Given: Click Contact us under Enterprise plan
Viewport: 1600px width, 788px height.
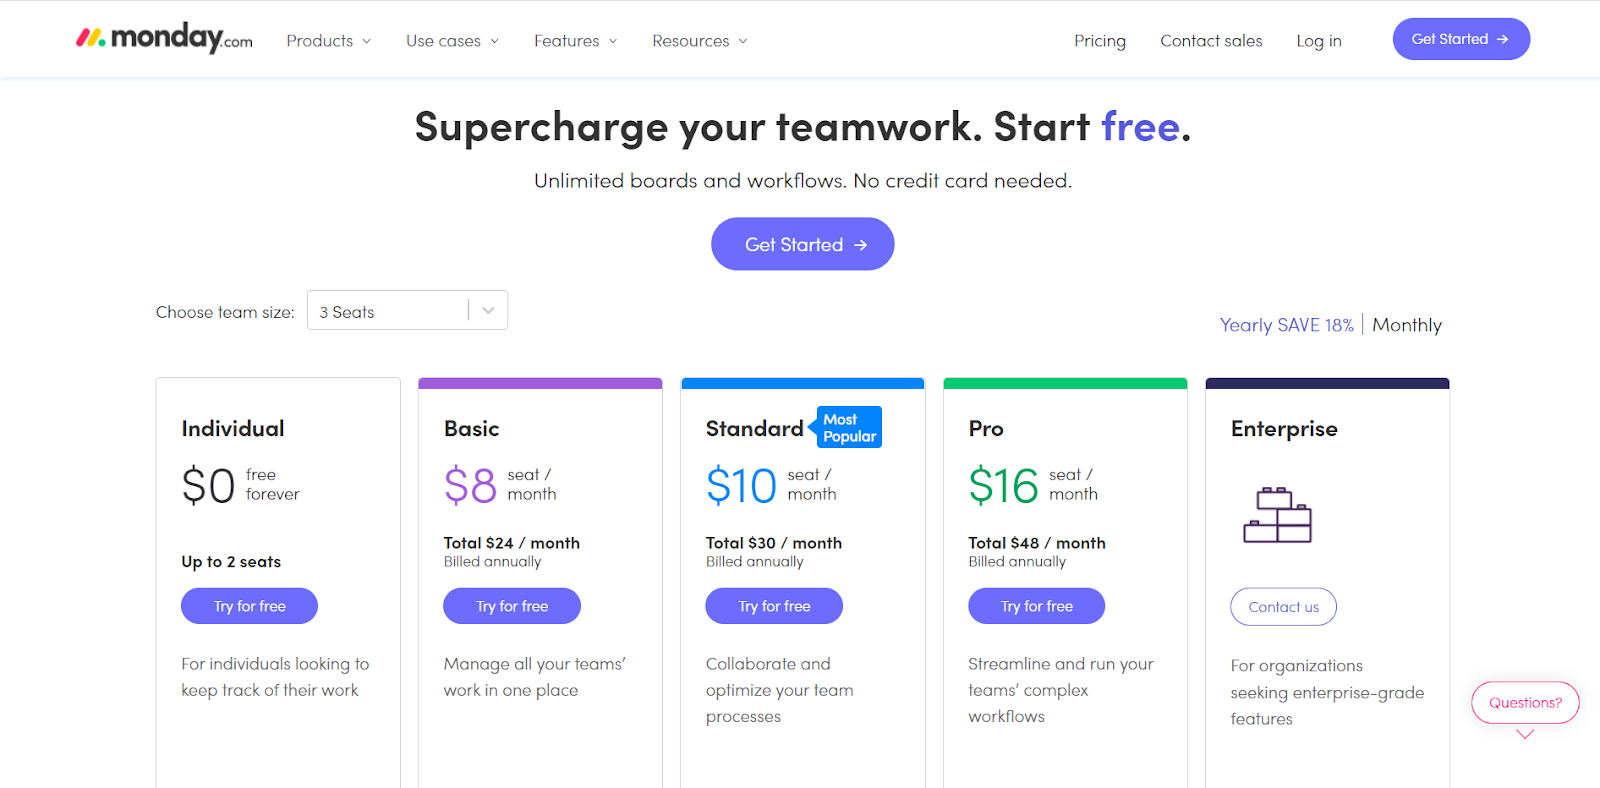Looking at the screenshot, I should pos(1283,607).
